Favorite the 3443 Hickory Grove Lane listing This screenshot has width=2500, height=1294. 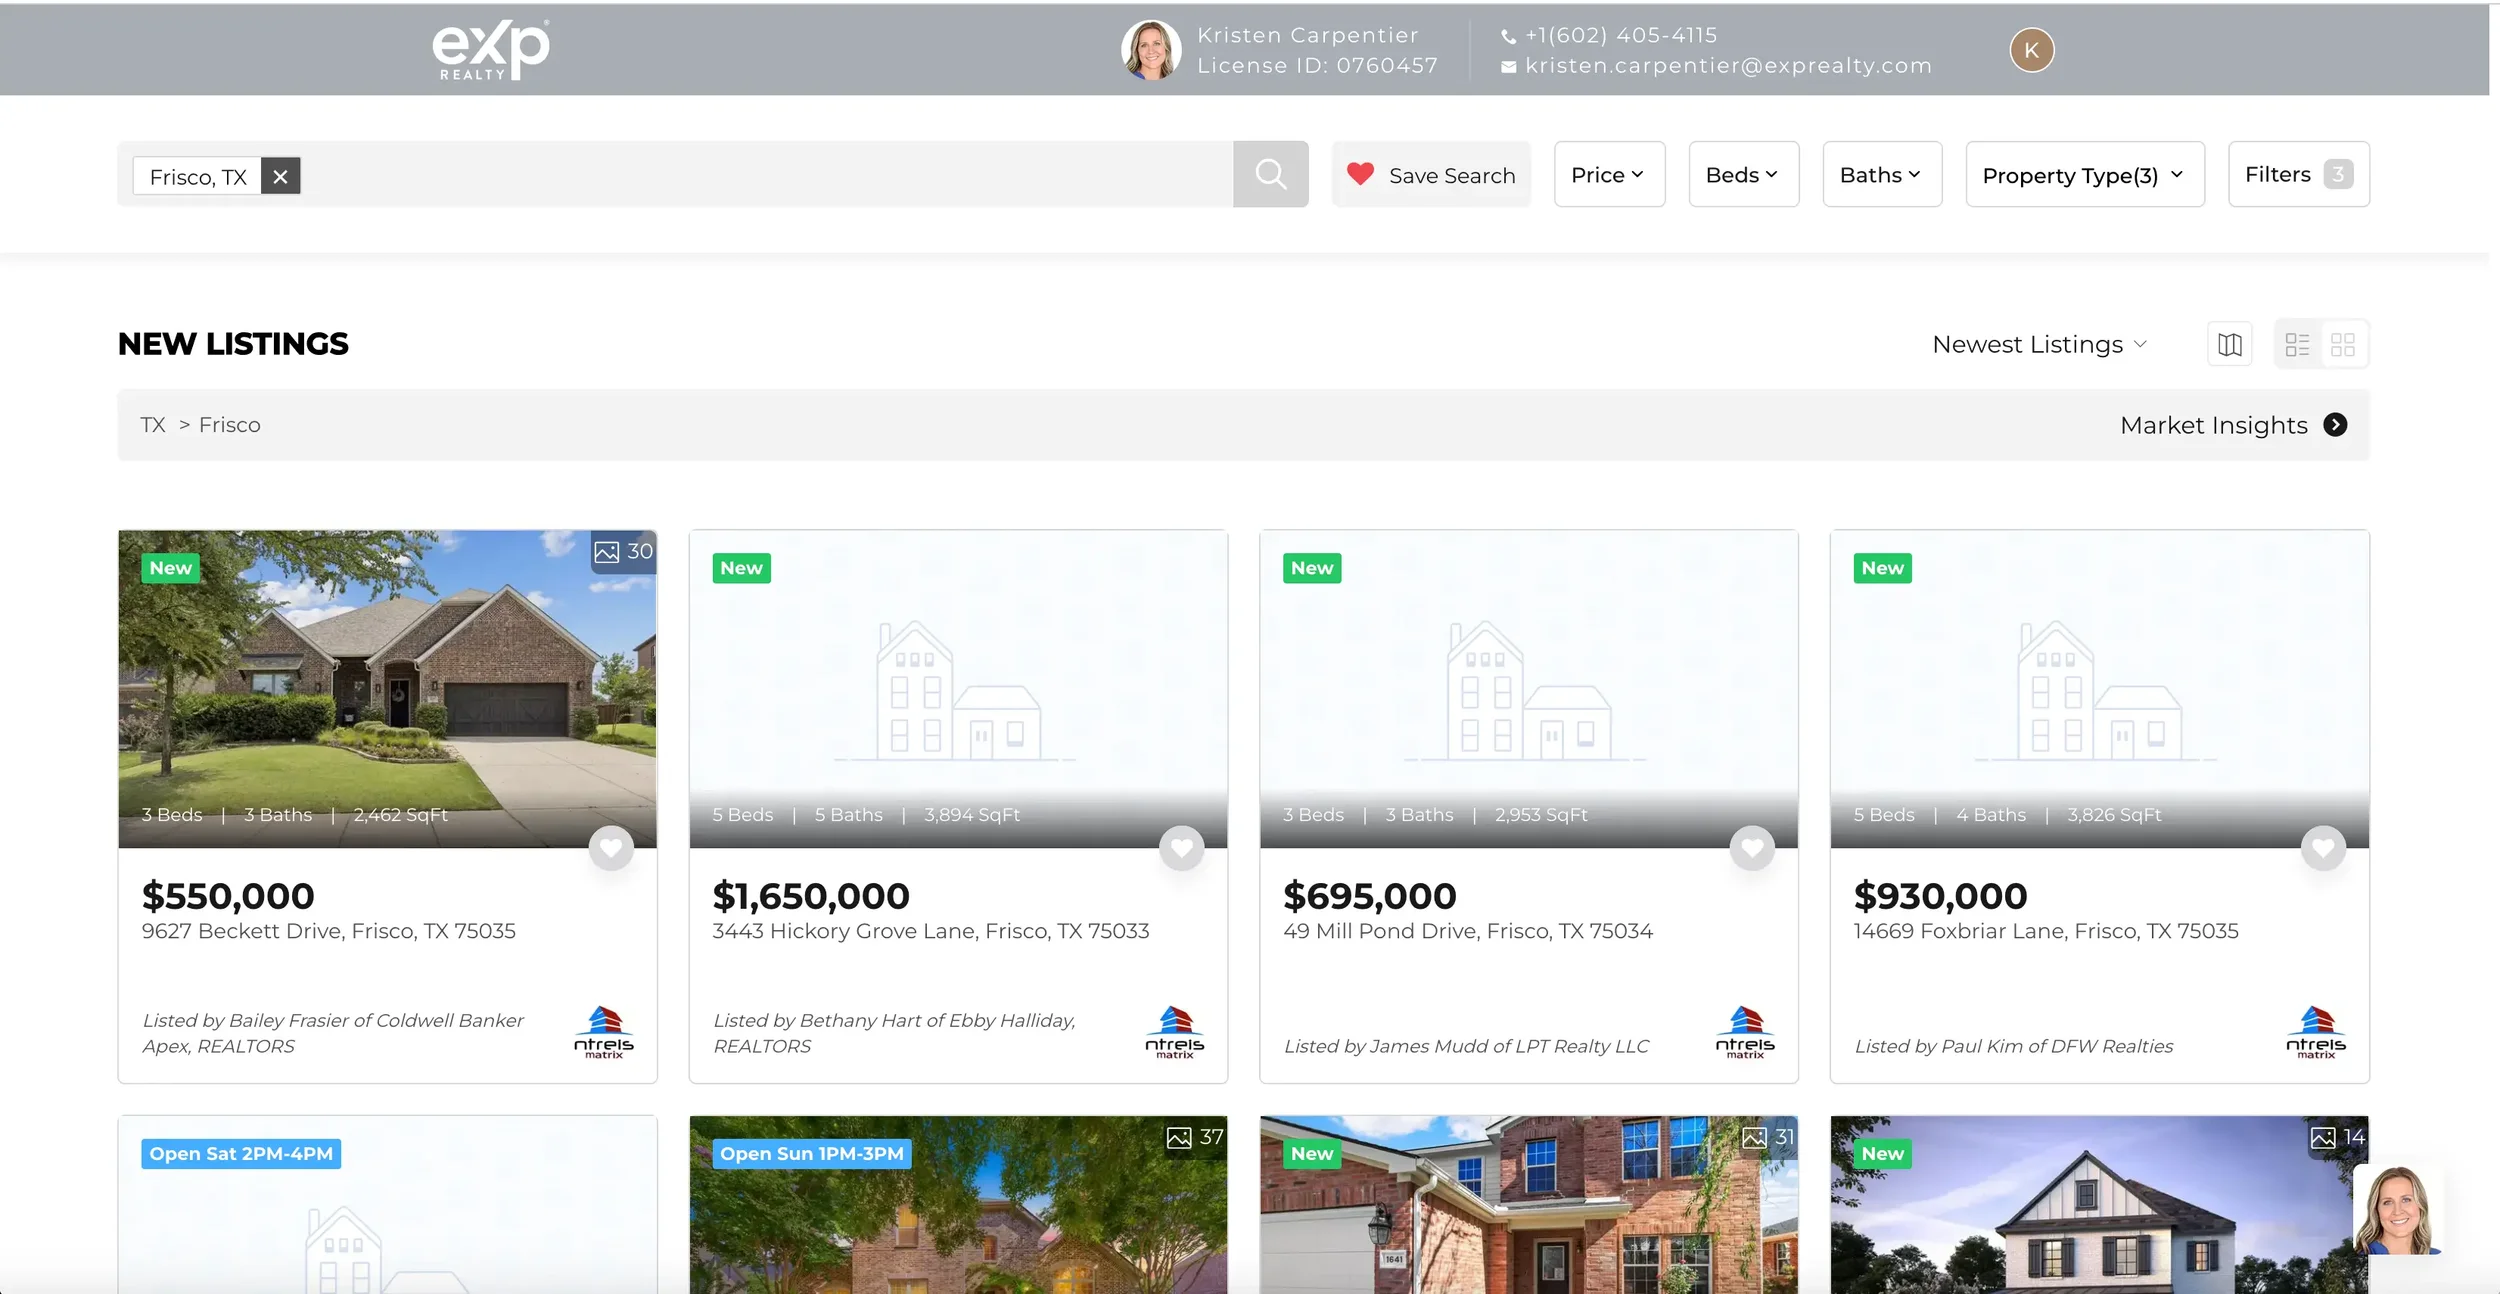(x=1181, y=848)
